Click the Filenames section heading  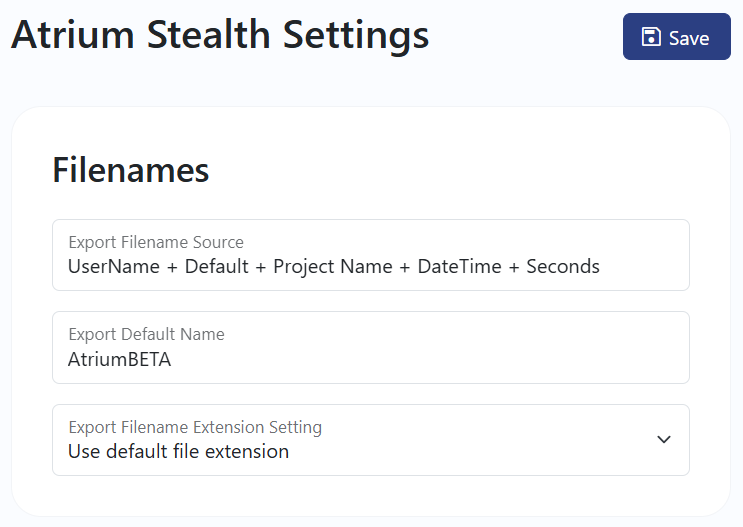(x=130, y=170)
